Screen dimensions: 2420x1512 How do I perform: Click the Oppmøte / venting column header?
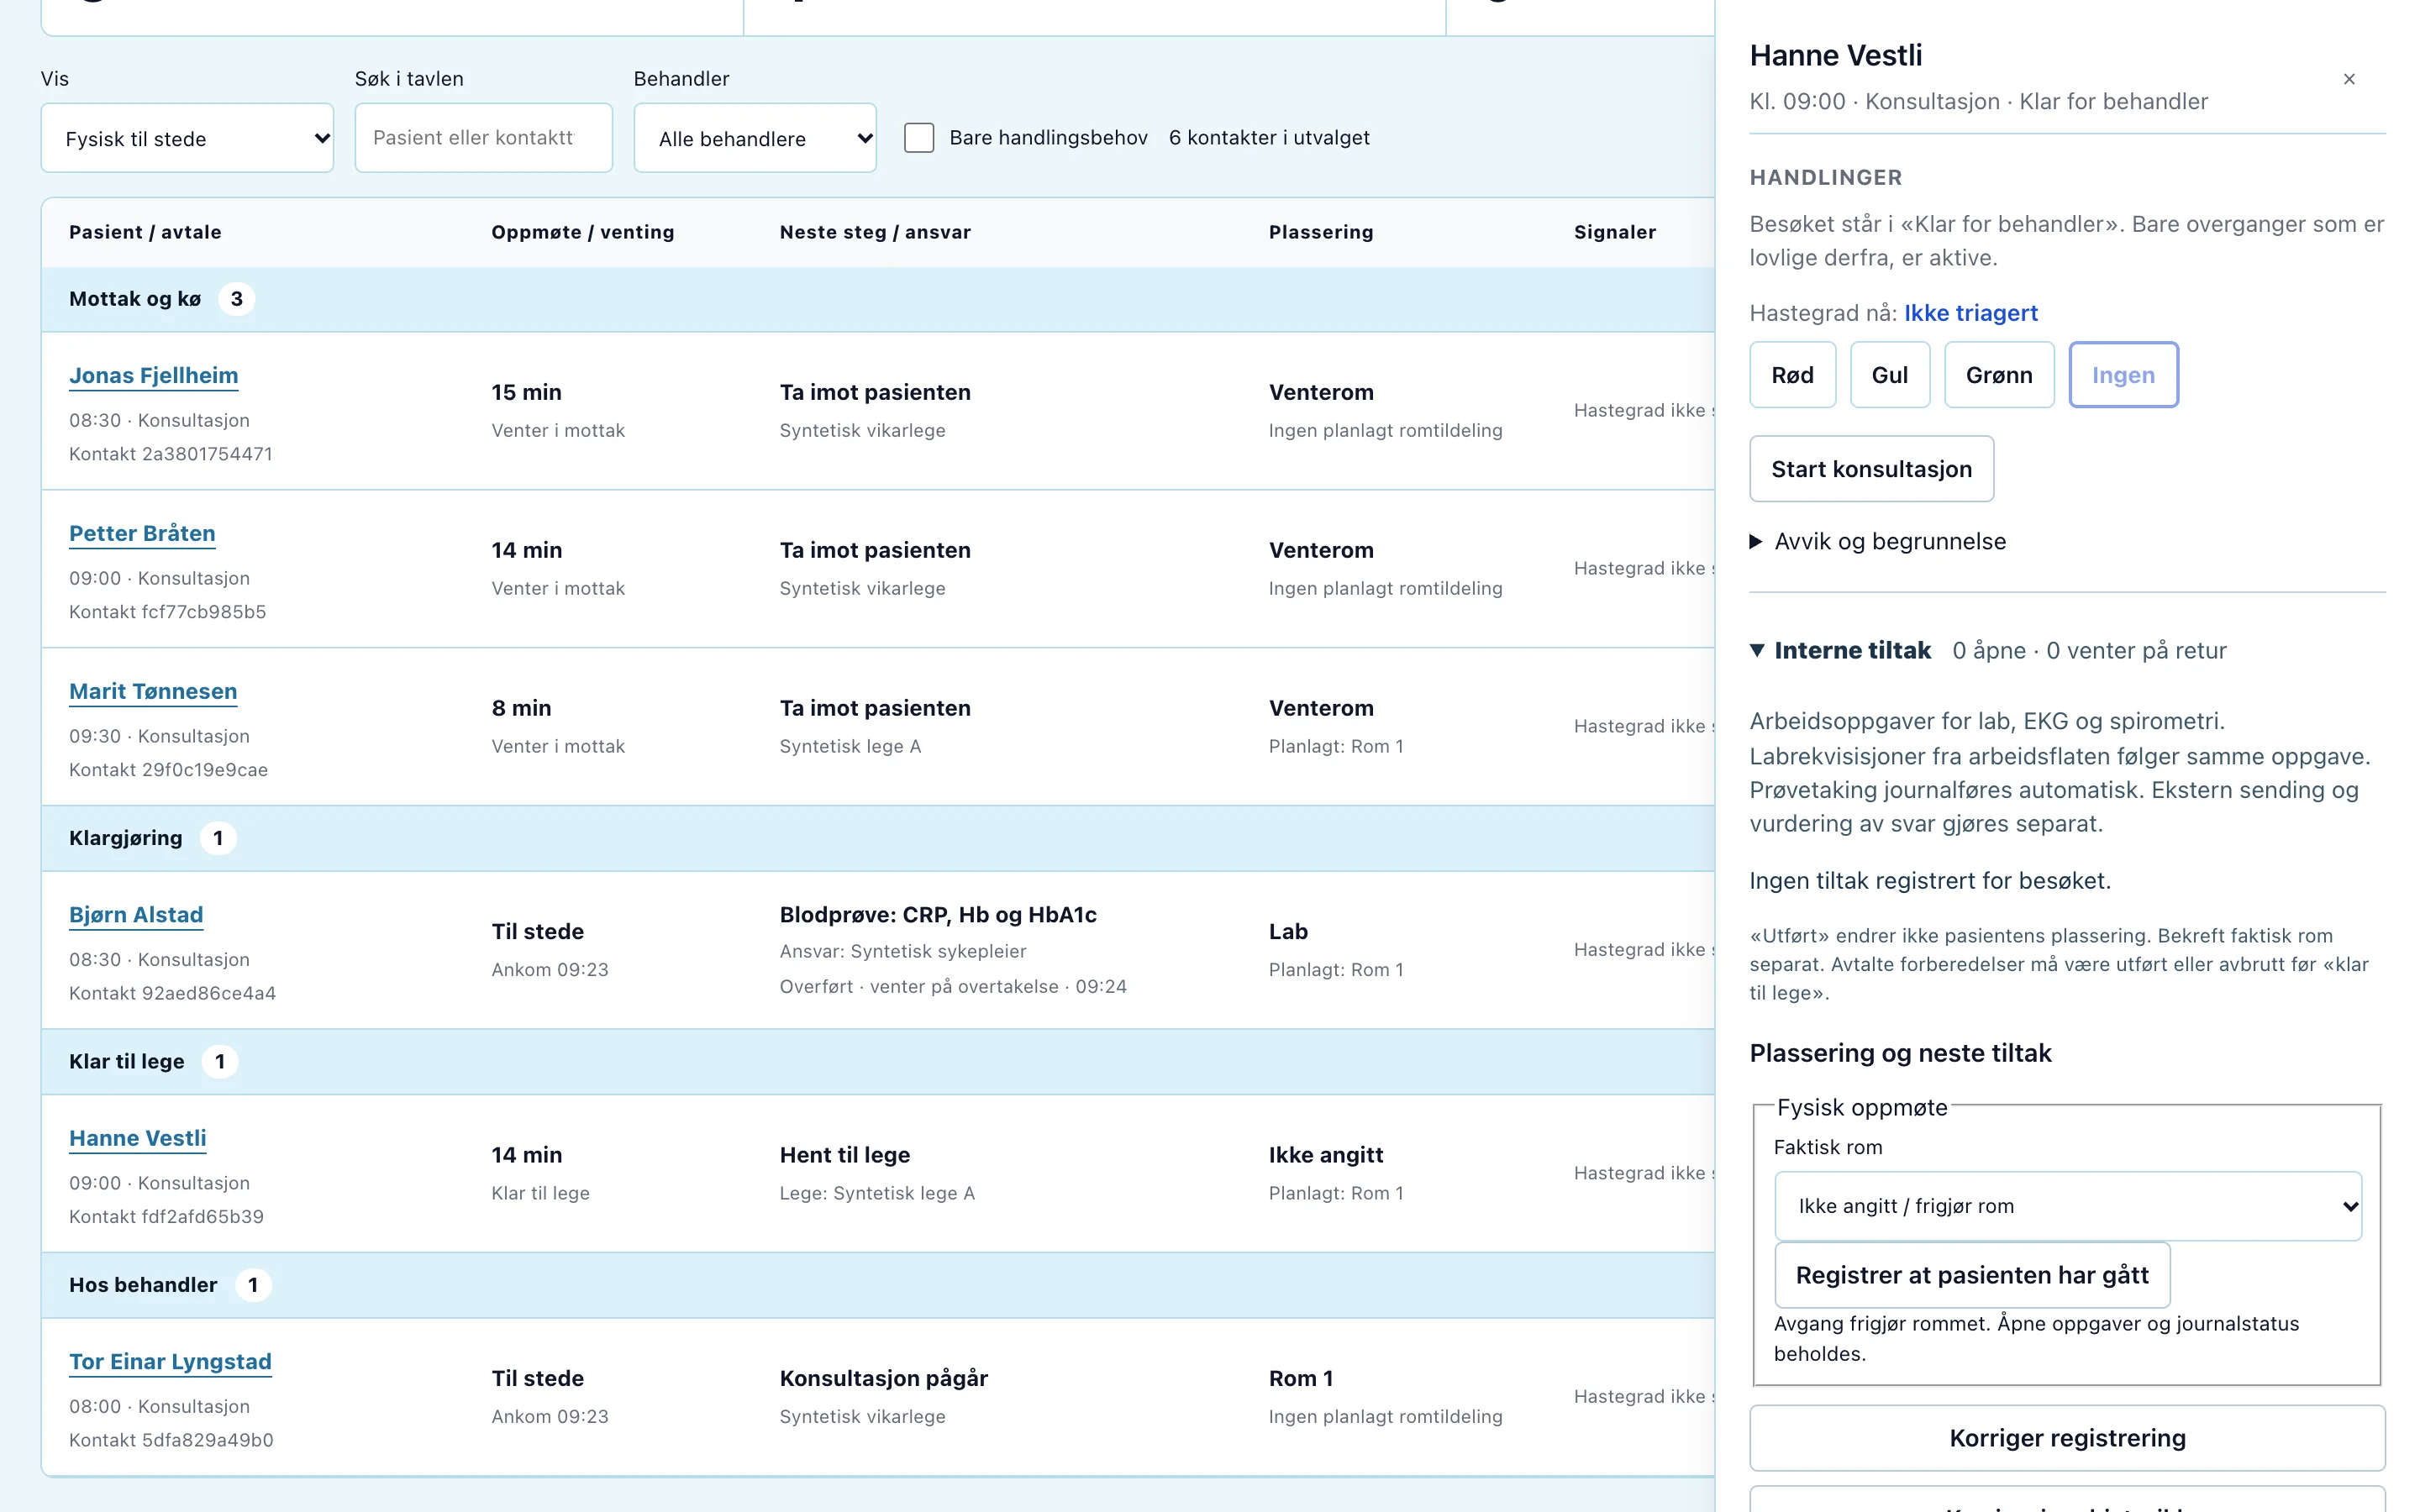coord(583,232)
